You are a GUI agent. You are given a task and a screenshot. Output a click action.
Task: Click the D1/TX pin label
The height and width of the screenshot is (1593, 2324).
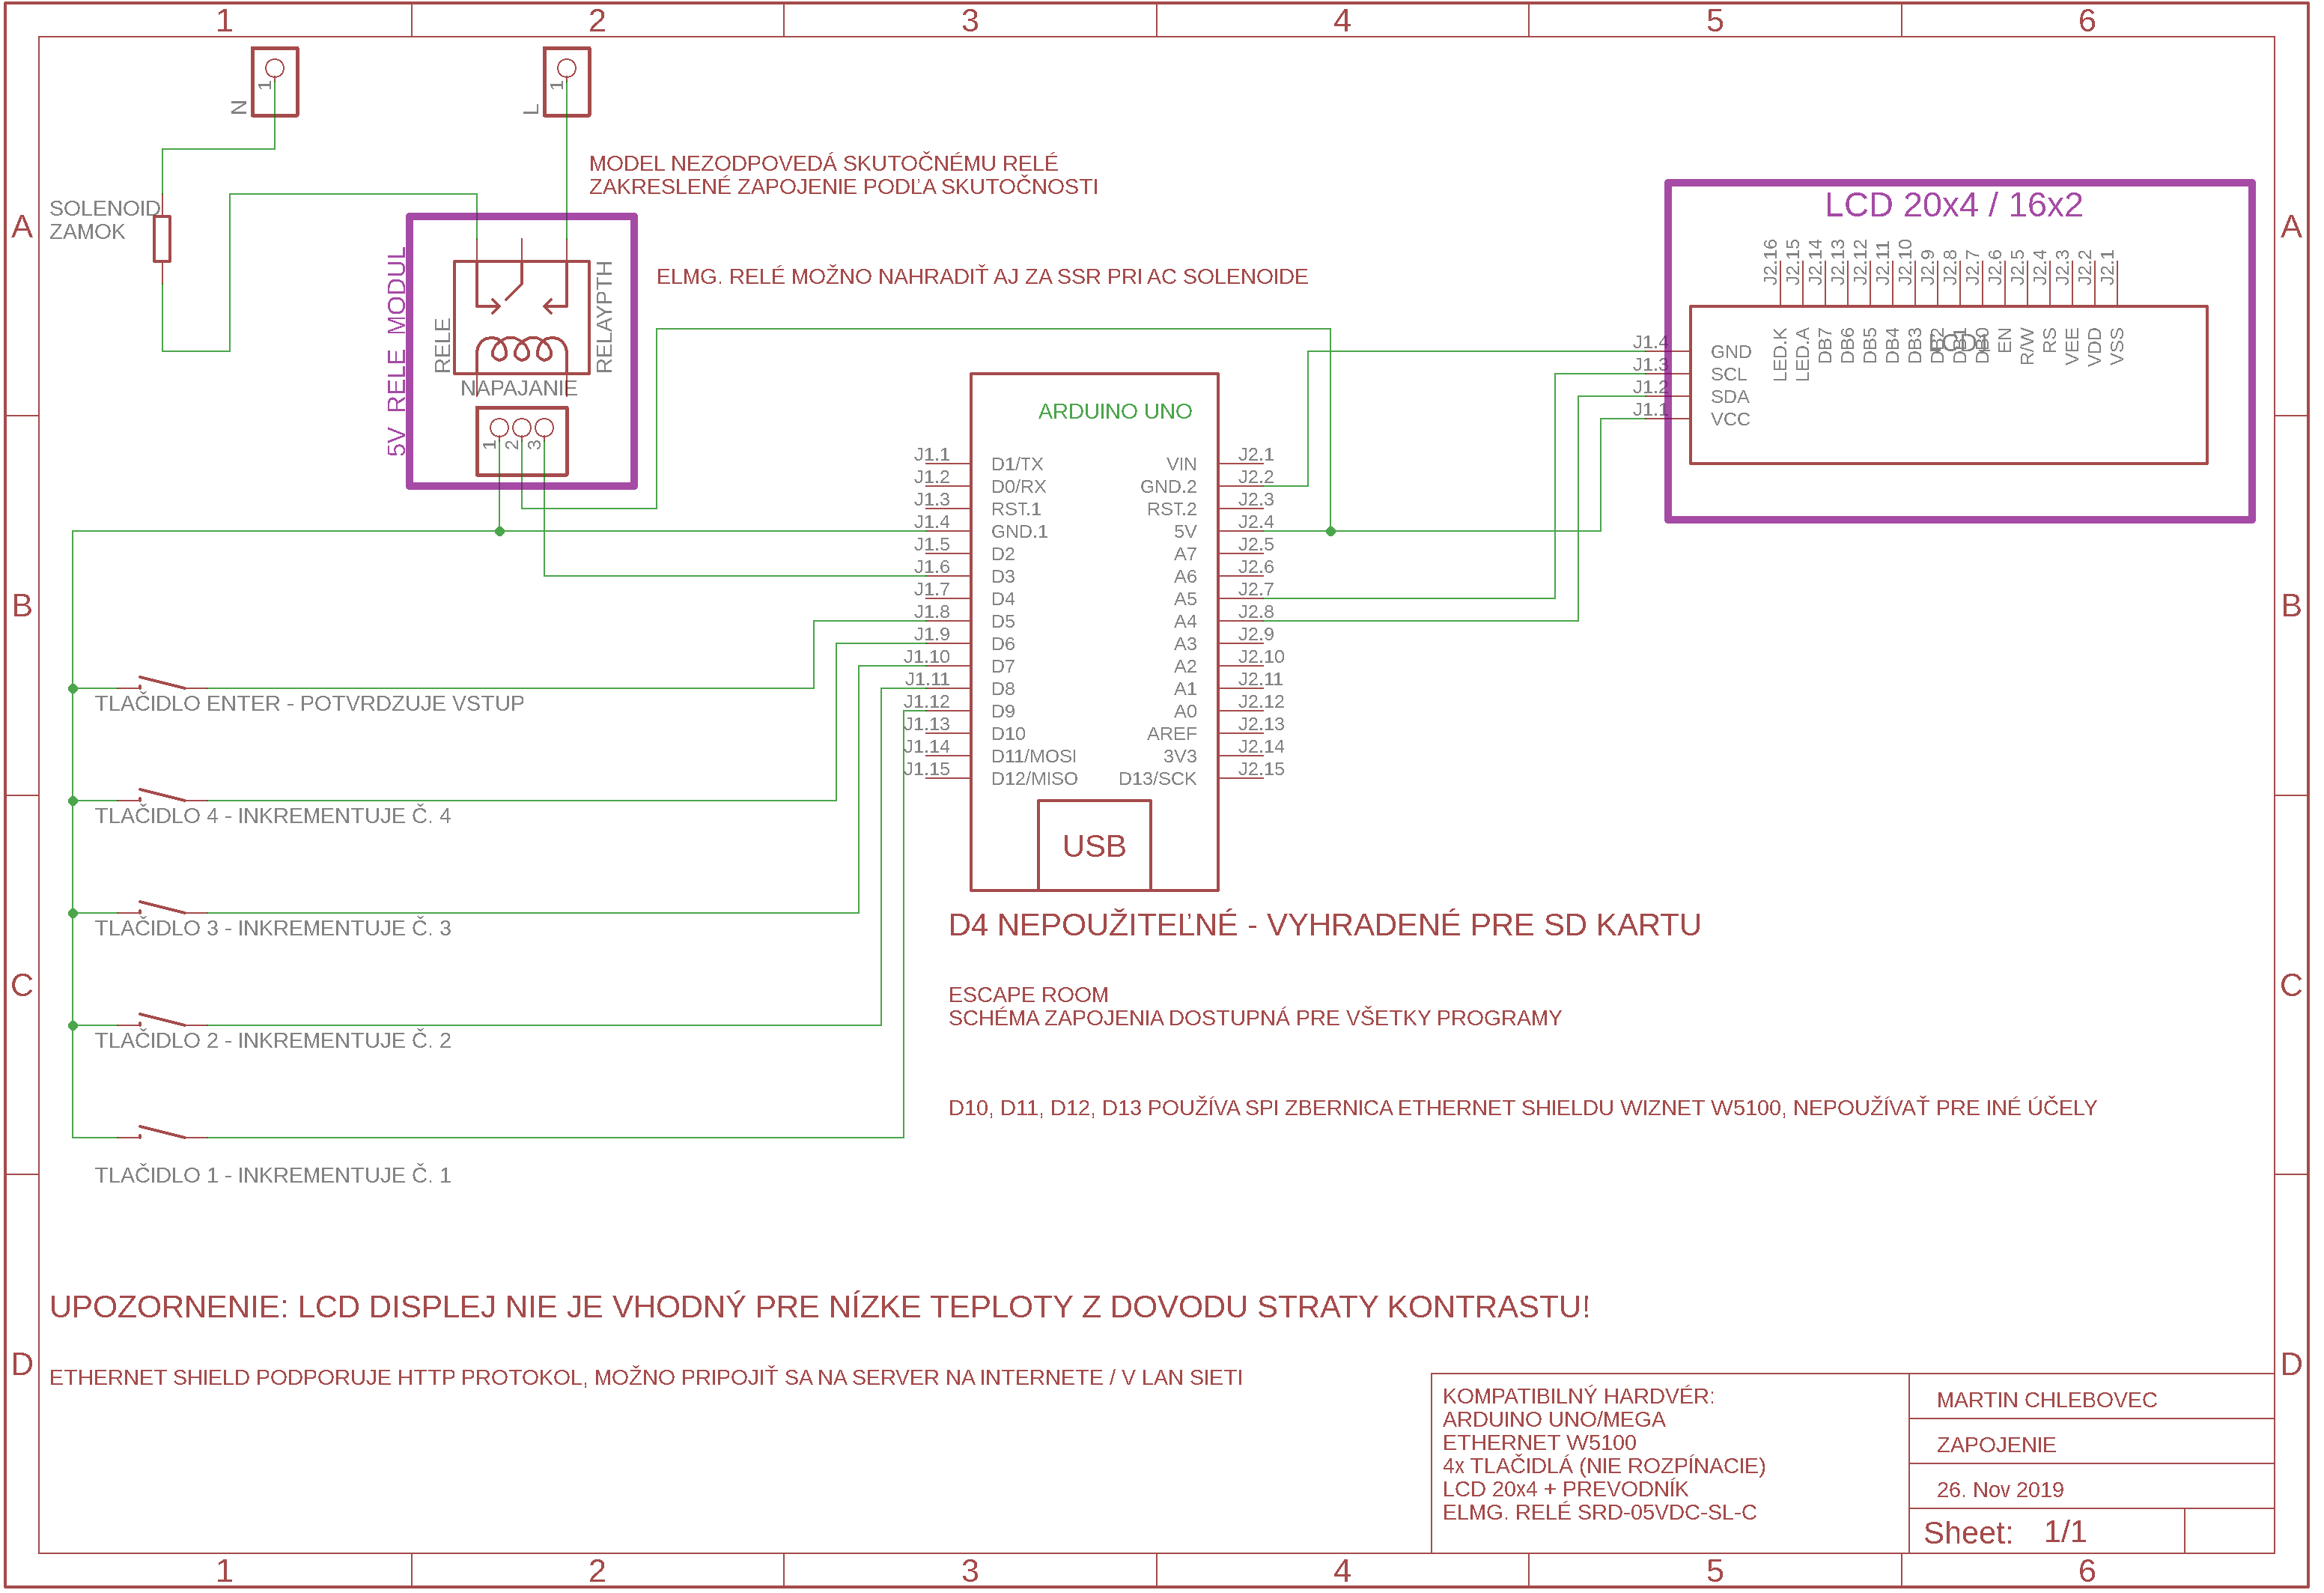[1017, 464]
